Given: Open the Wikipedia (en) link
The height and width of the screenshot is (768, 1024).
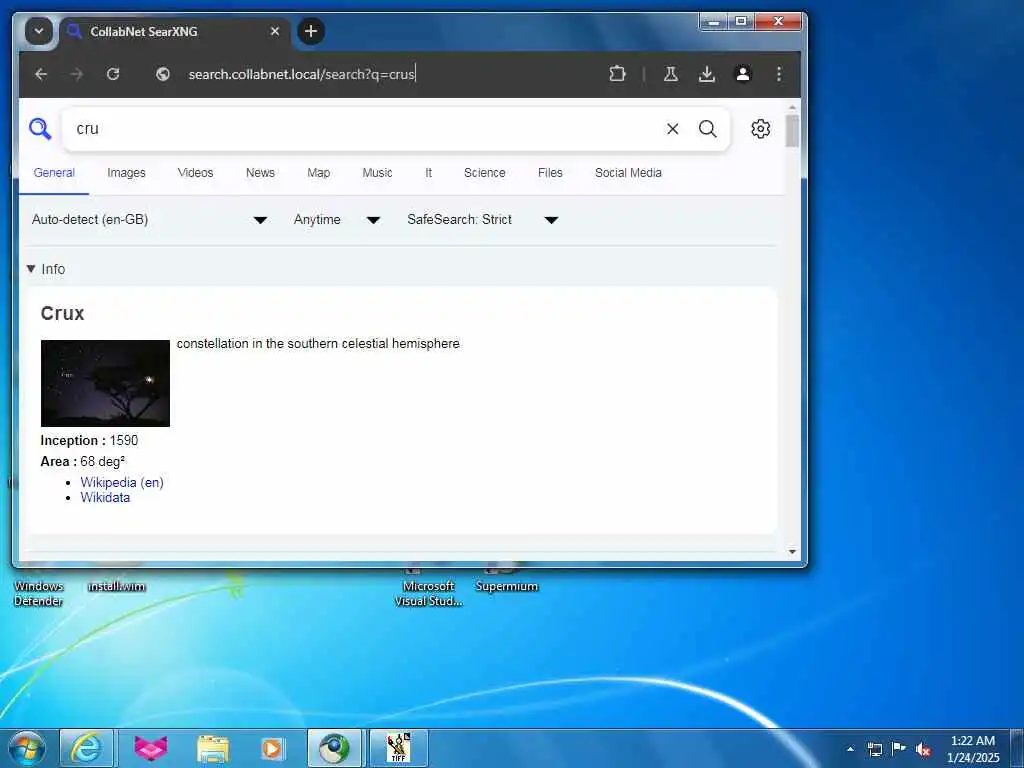Looking at the screenshot, I should click(x=122, y=483).
